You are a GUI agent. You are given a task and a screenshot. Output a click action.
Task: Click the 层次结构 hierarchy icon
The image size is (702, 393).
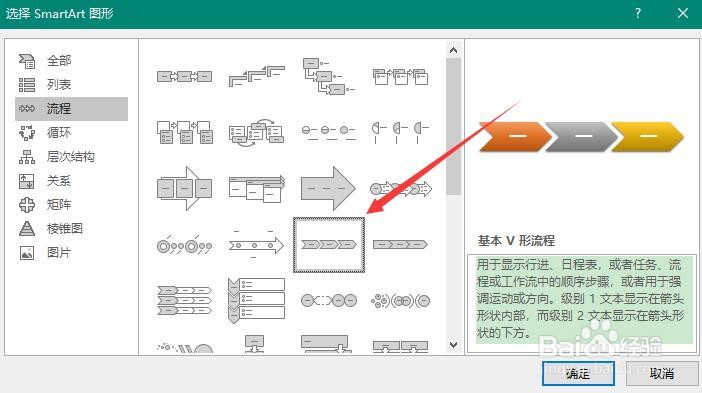pos(26,157)
